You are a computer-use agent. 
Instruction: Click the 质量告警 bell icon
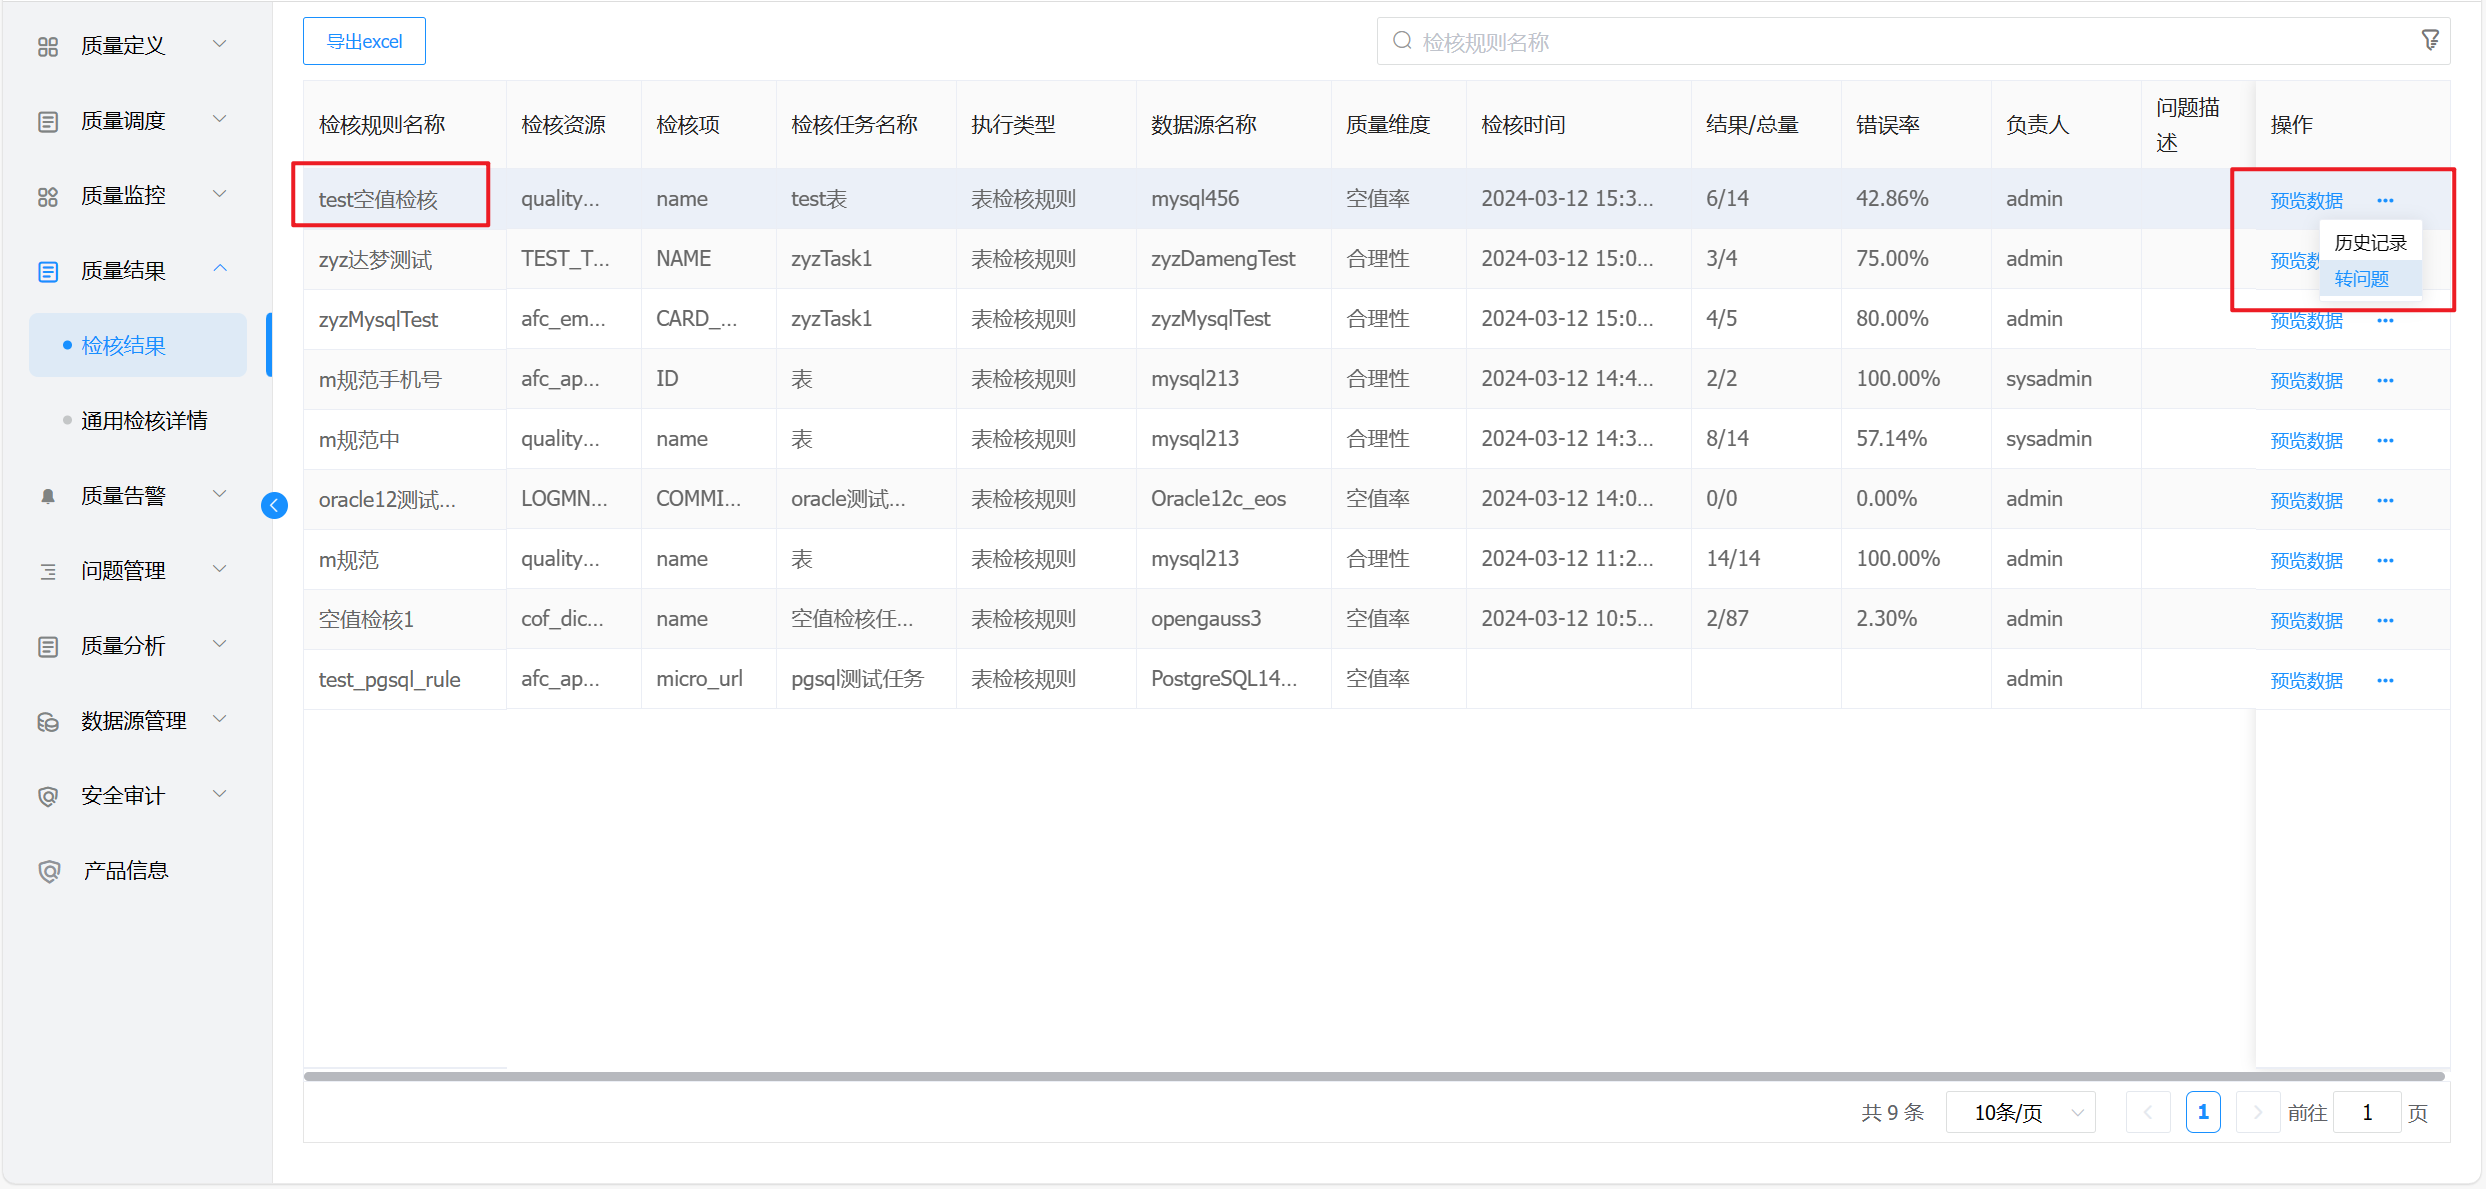48,496
